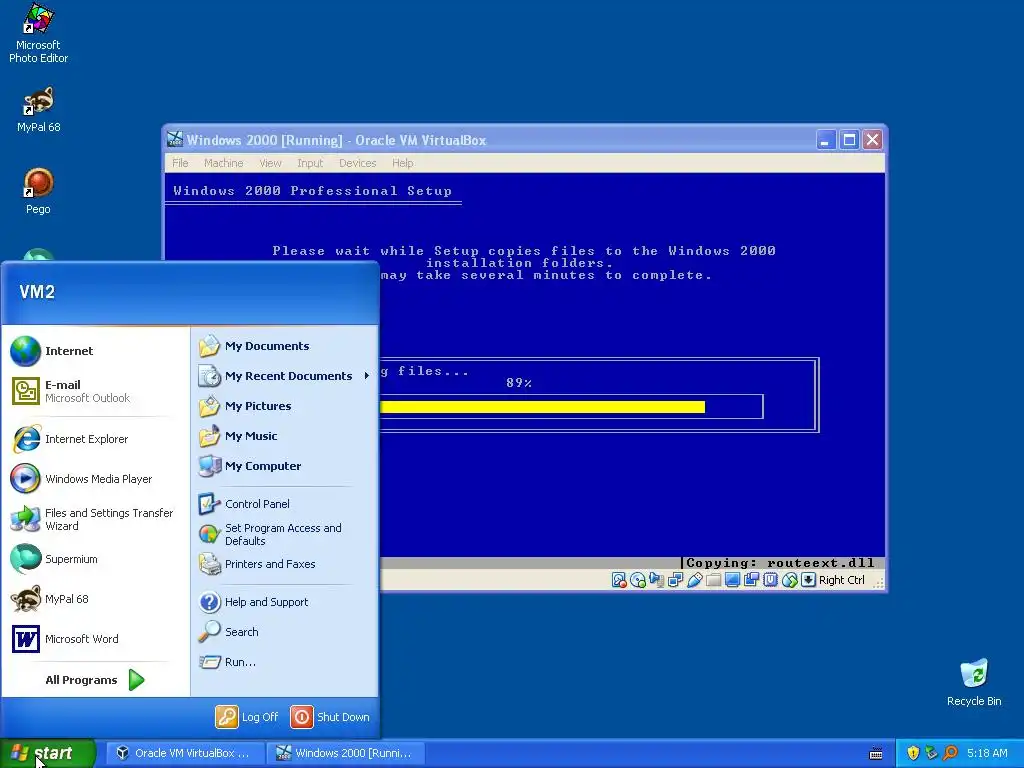Open Help menu in VirtualBox window
1024x768 pixels.
[402, 163]
